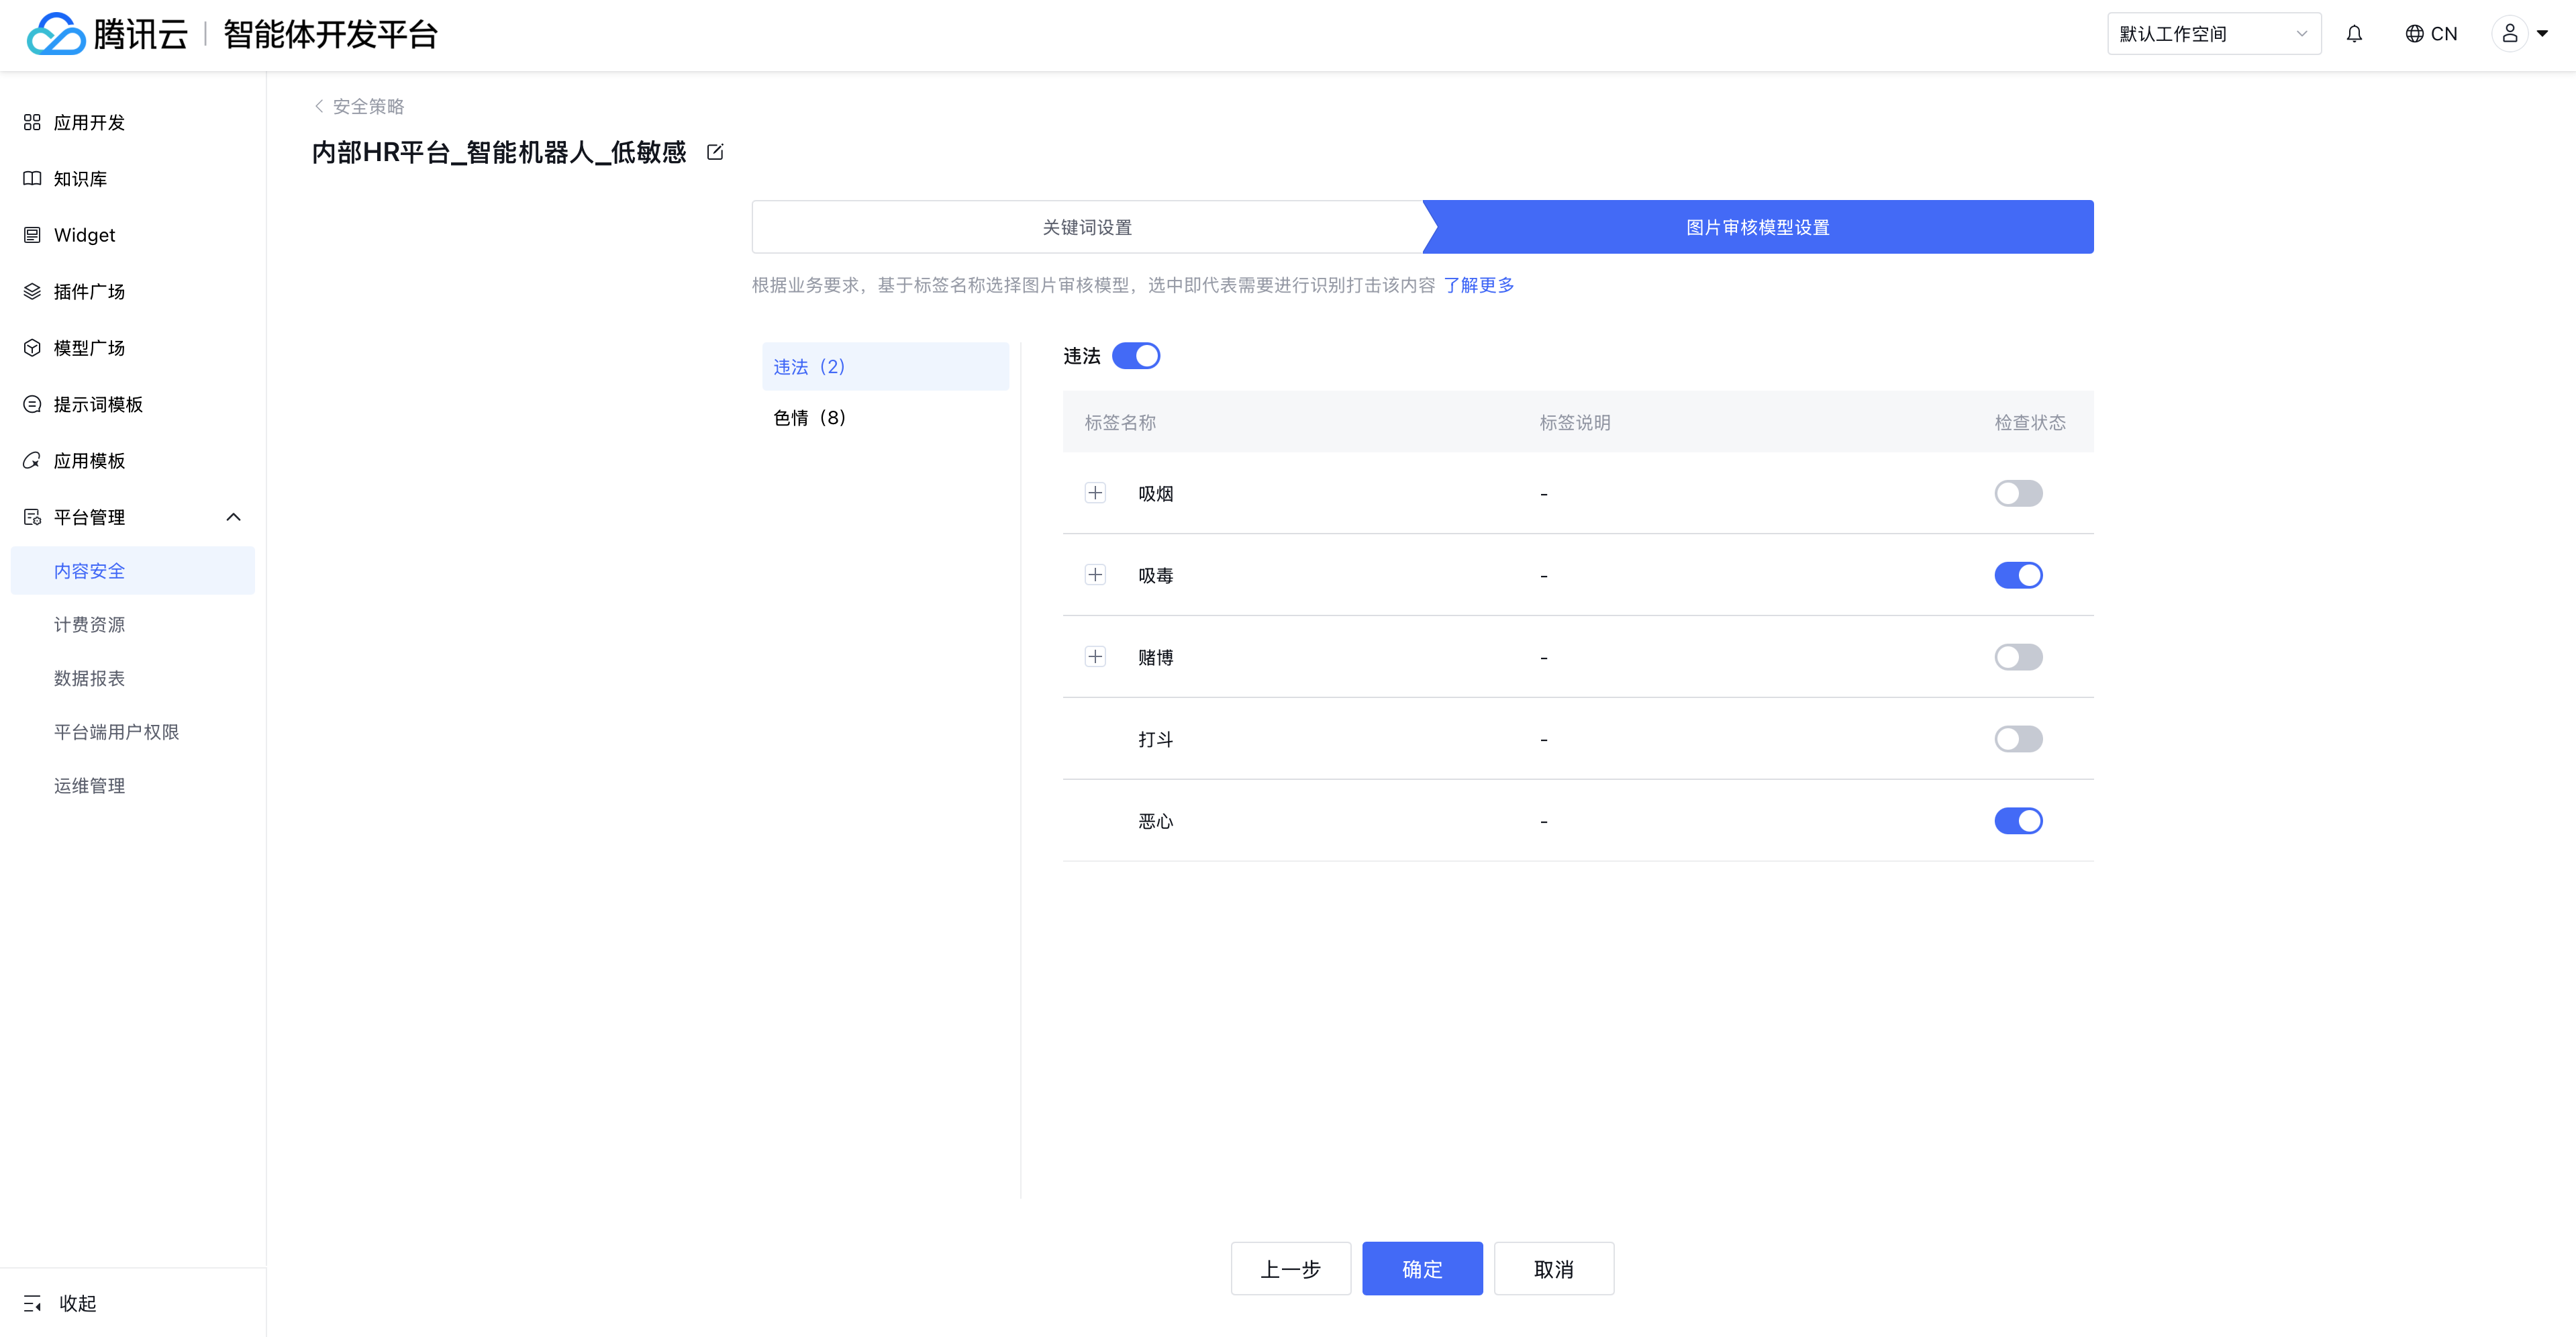2576x1337 pixels.
Task: Expand the 赌博 row sub-labels
Action: 1095,657
